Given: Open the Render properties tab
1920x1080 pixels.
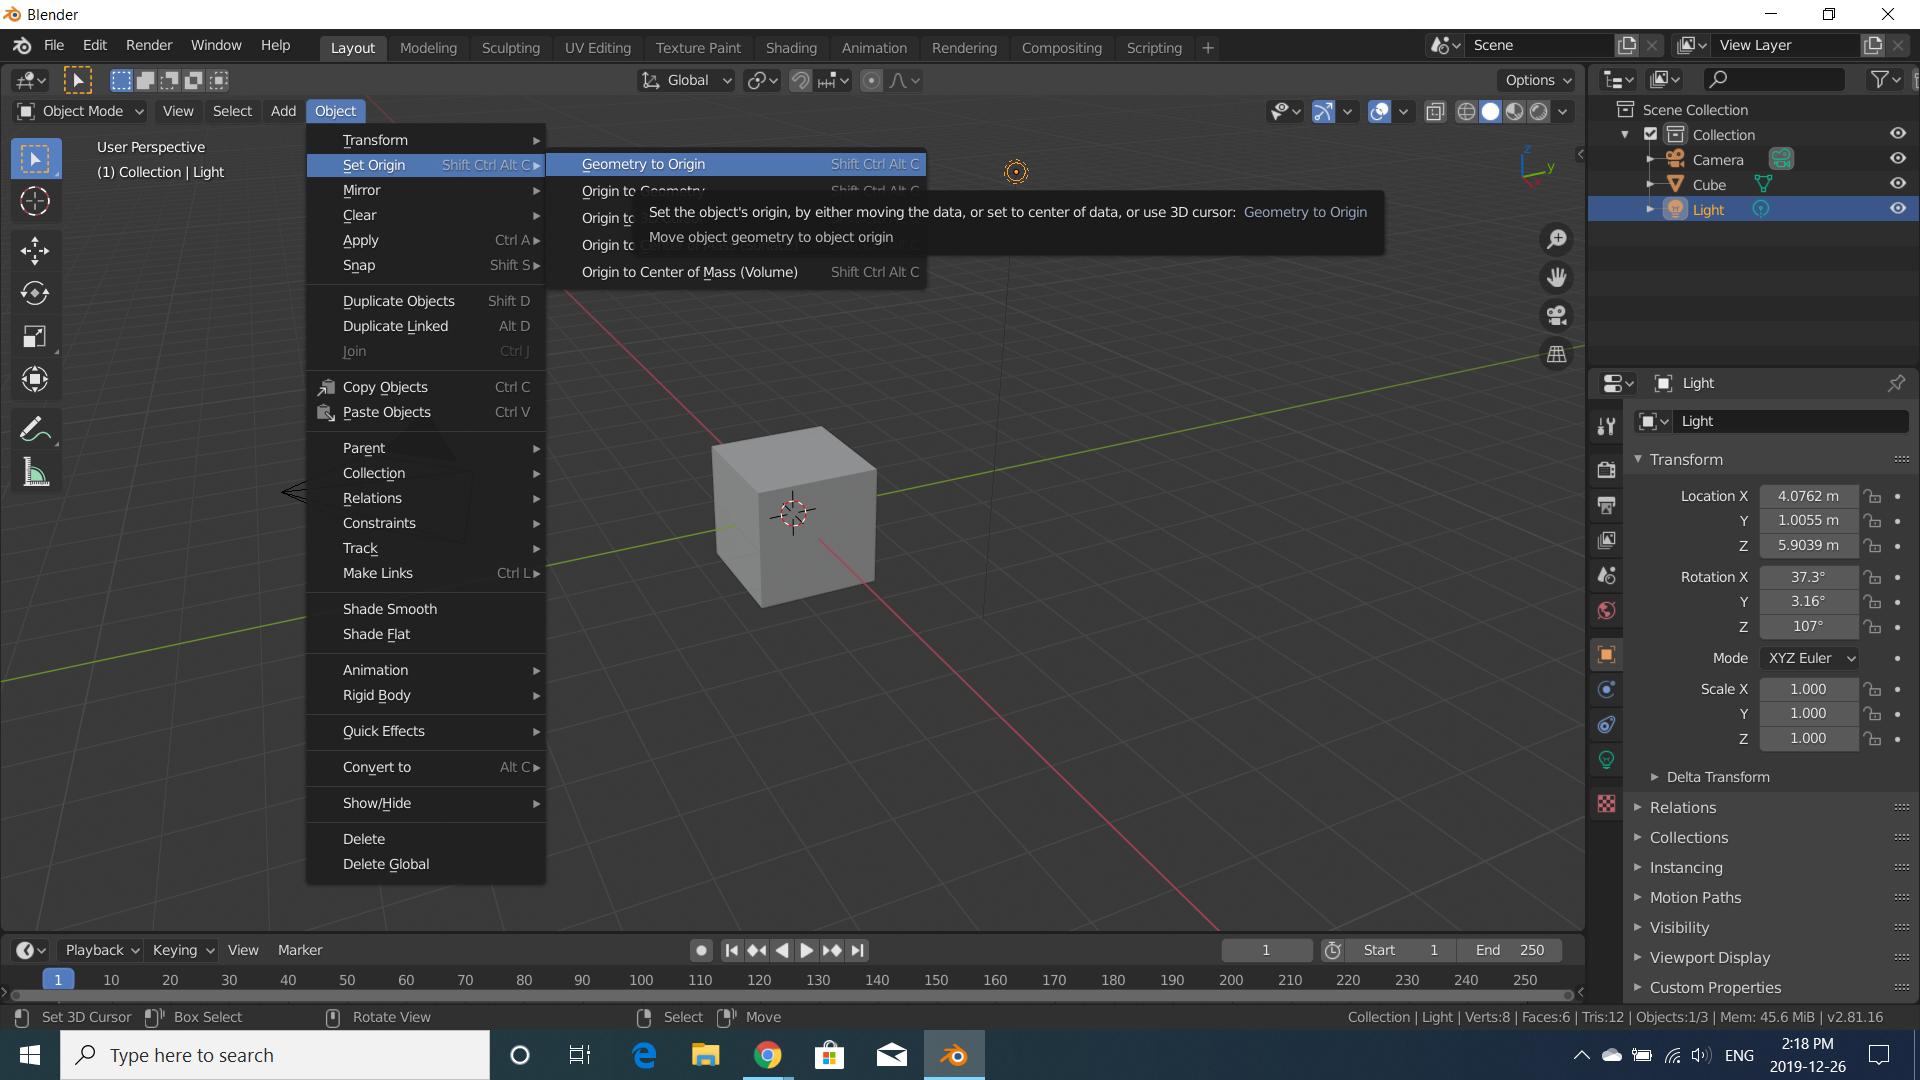Looking at the screenshot, I should point(1606,469).
